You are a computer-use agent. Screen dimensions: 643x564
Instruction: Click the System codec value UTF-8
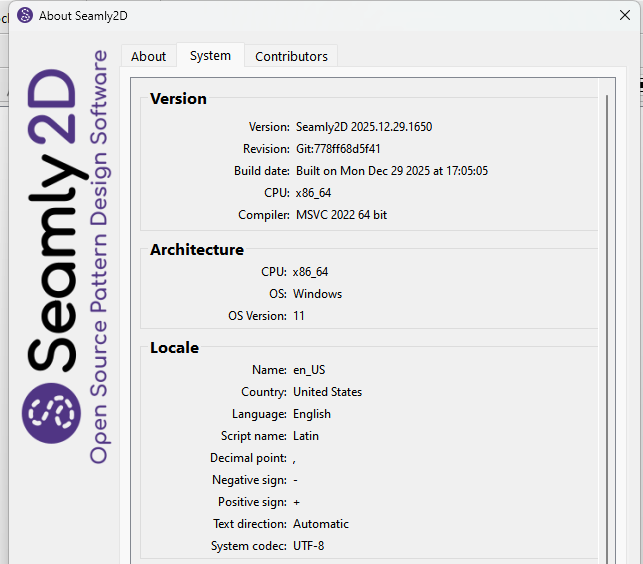coord(308,546)
